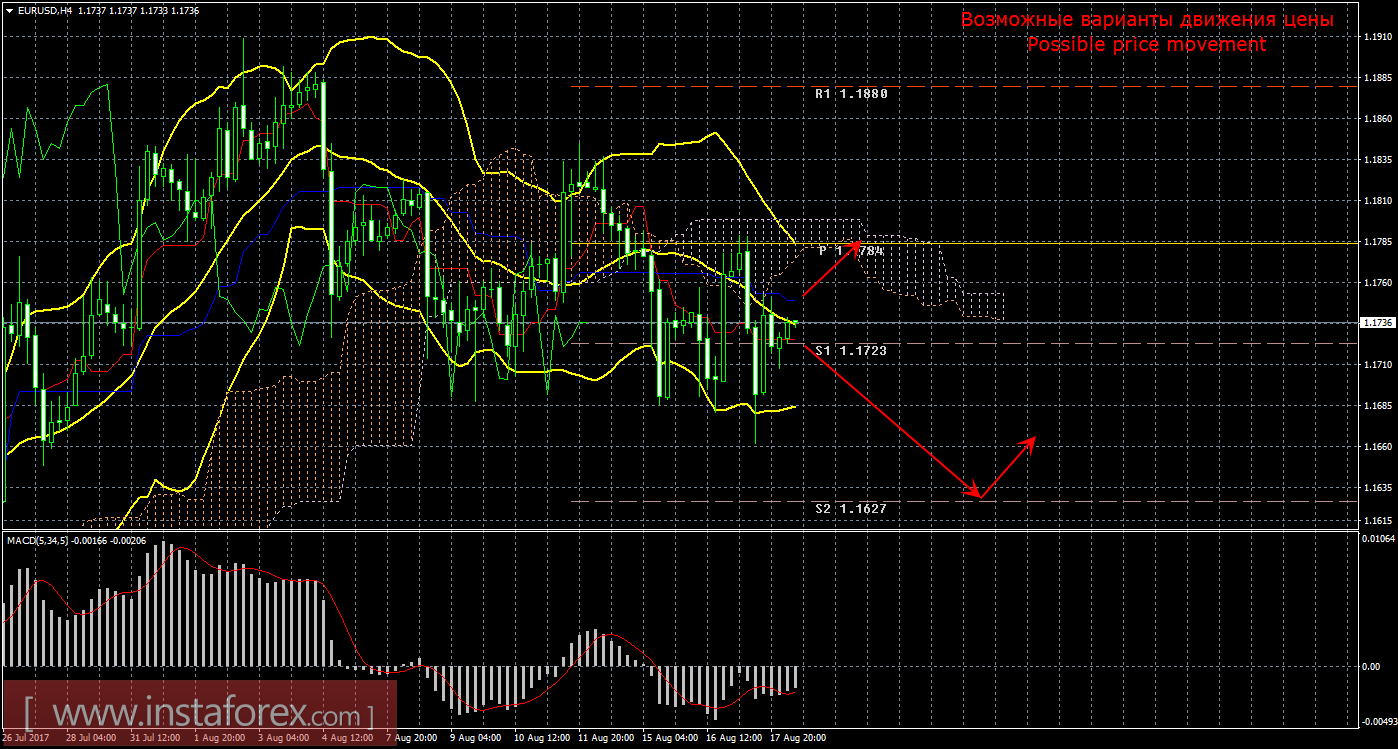
Task: Click the -0.00493 MACD scale value
Action: 1377,721
